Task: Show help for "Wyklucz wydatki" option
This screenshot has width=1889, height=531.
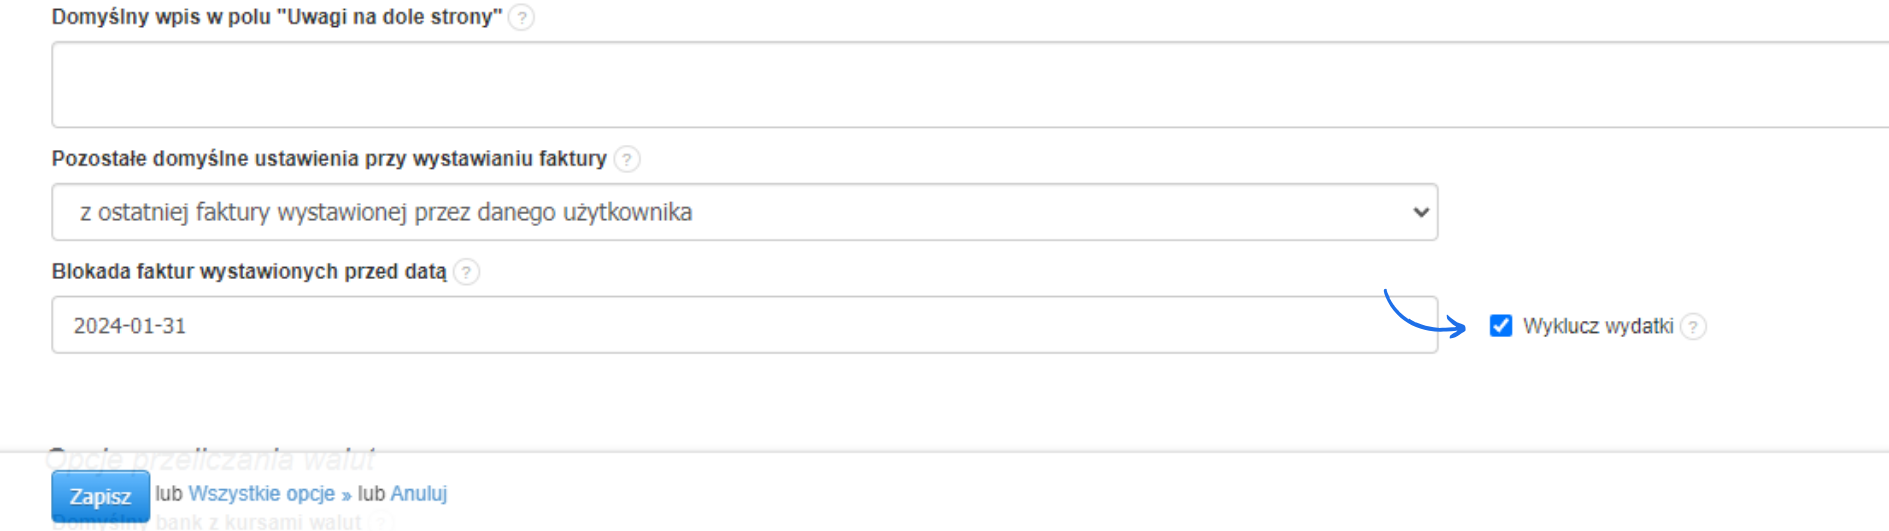Action: pyautogui.click(x=1693, y=327)
